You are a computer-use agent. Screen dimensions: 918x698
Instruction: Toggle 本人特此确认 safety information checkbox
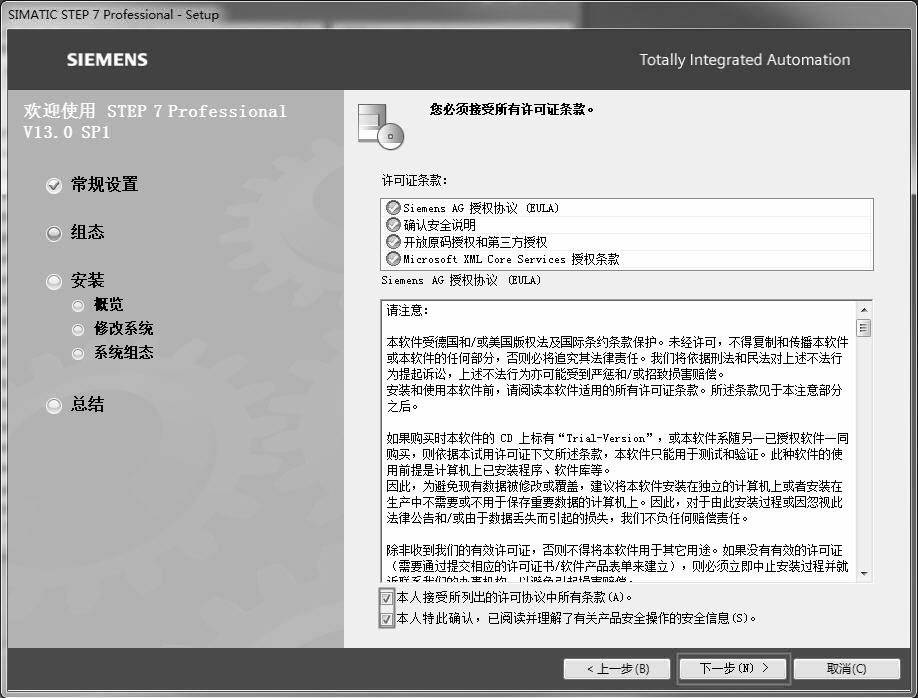point(386,619)
